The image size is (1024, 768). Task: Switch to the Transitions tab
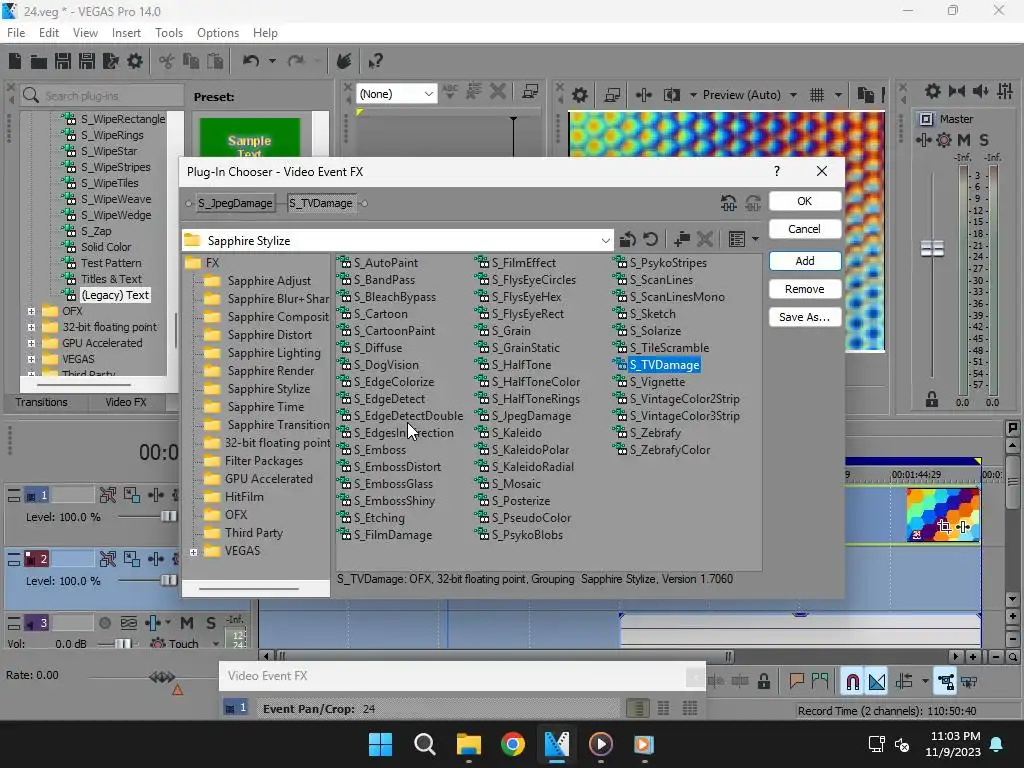[42, 402]
